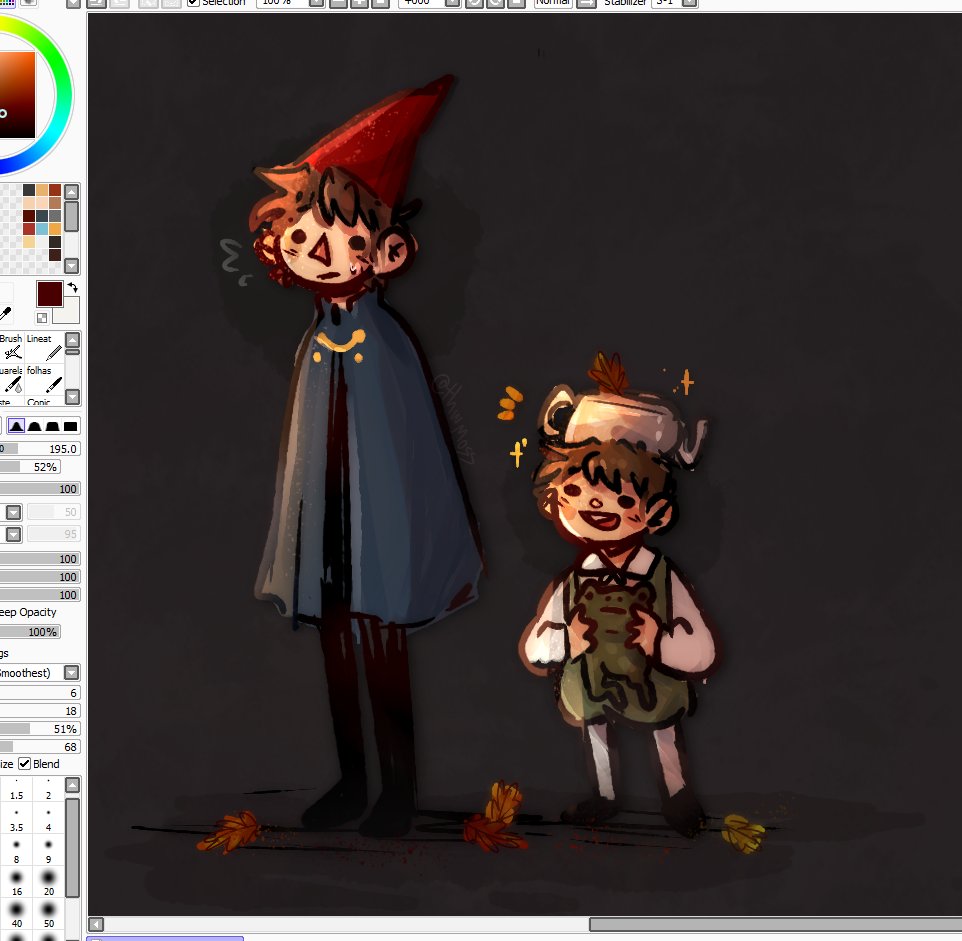
Task: Click the slider showing value 6
Action: coord(40,693)
